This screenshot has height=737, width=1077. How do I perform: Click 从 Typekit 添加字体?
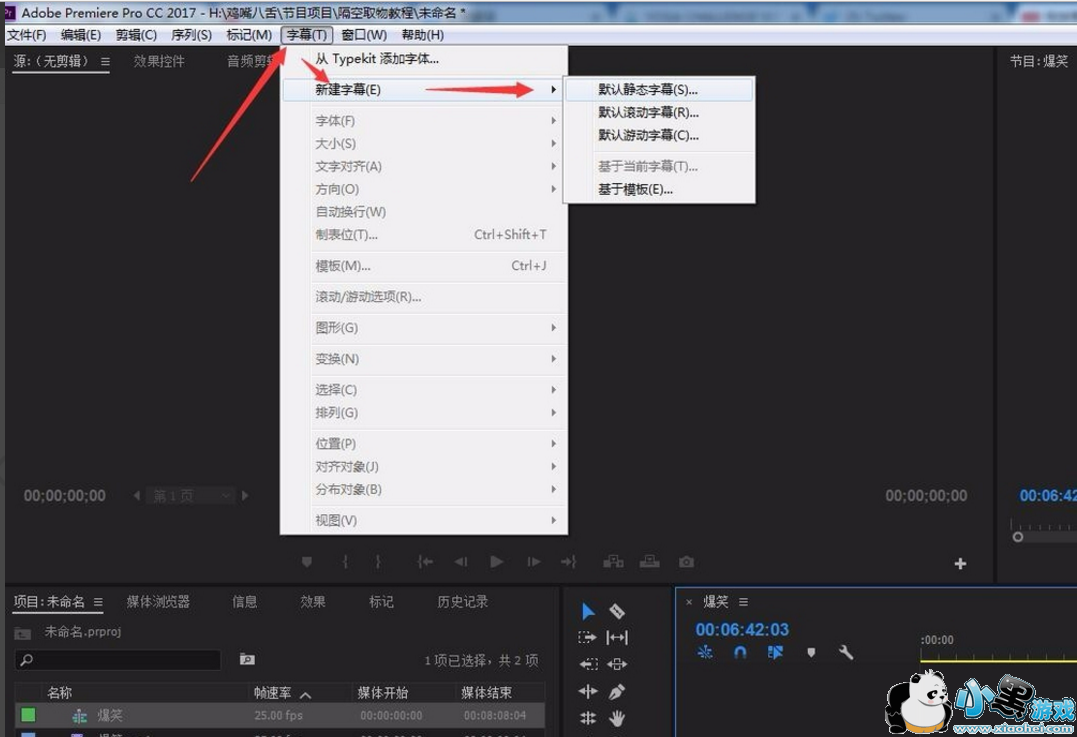click(377, 59)
